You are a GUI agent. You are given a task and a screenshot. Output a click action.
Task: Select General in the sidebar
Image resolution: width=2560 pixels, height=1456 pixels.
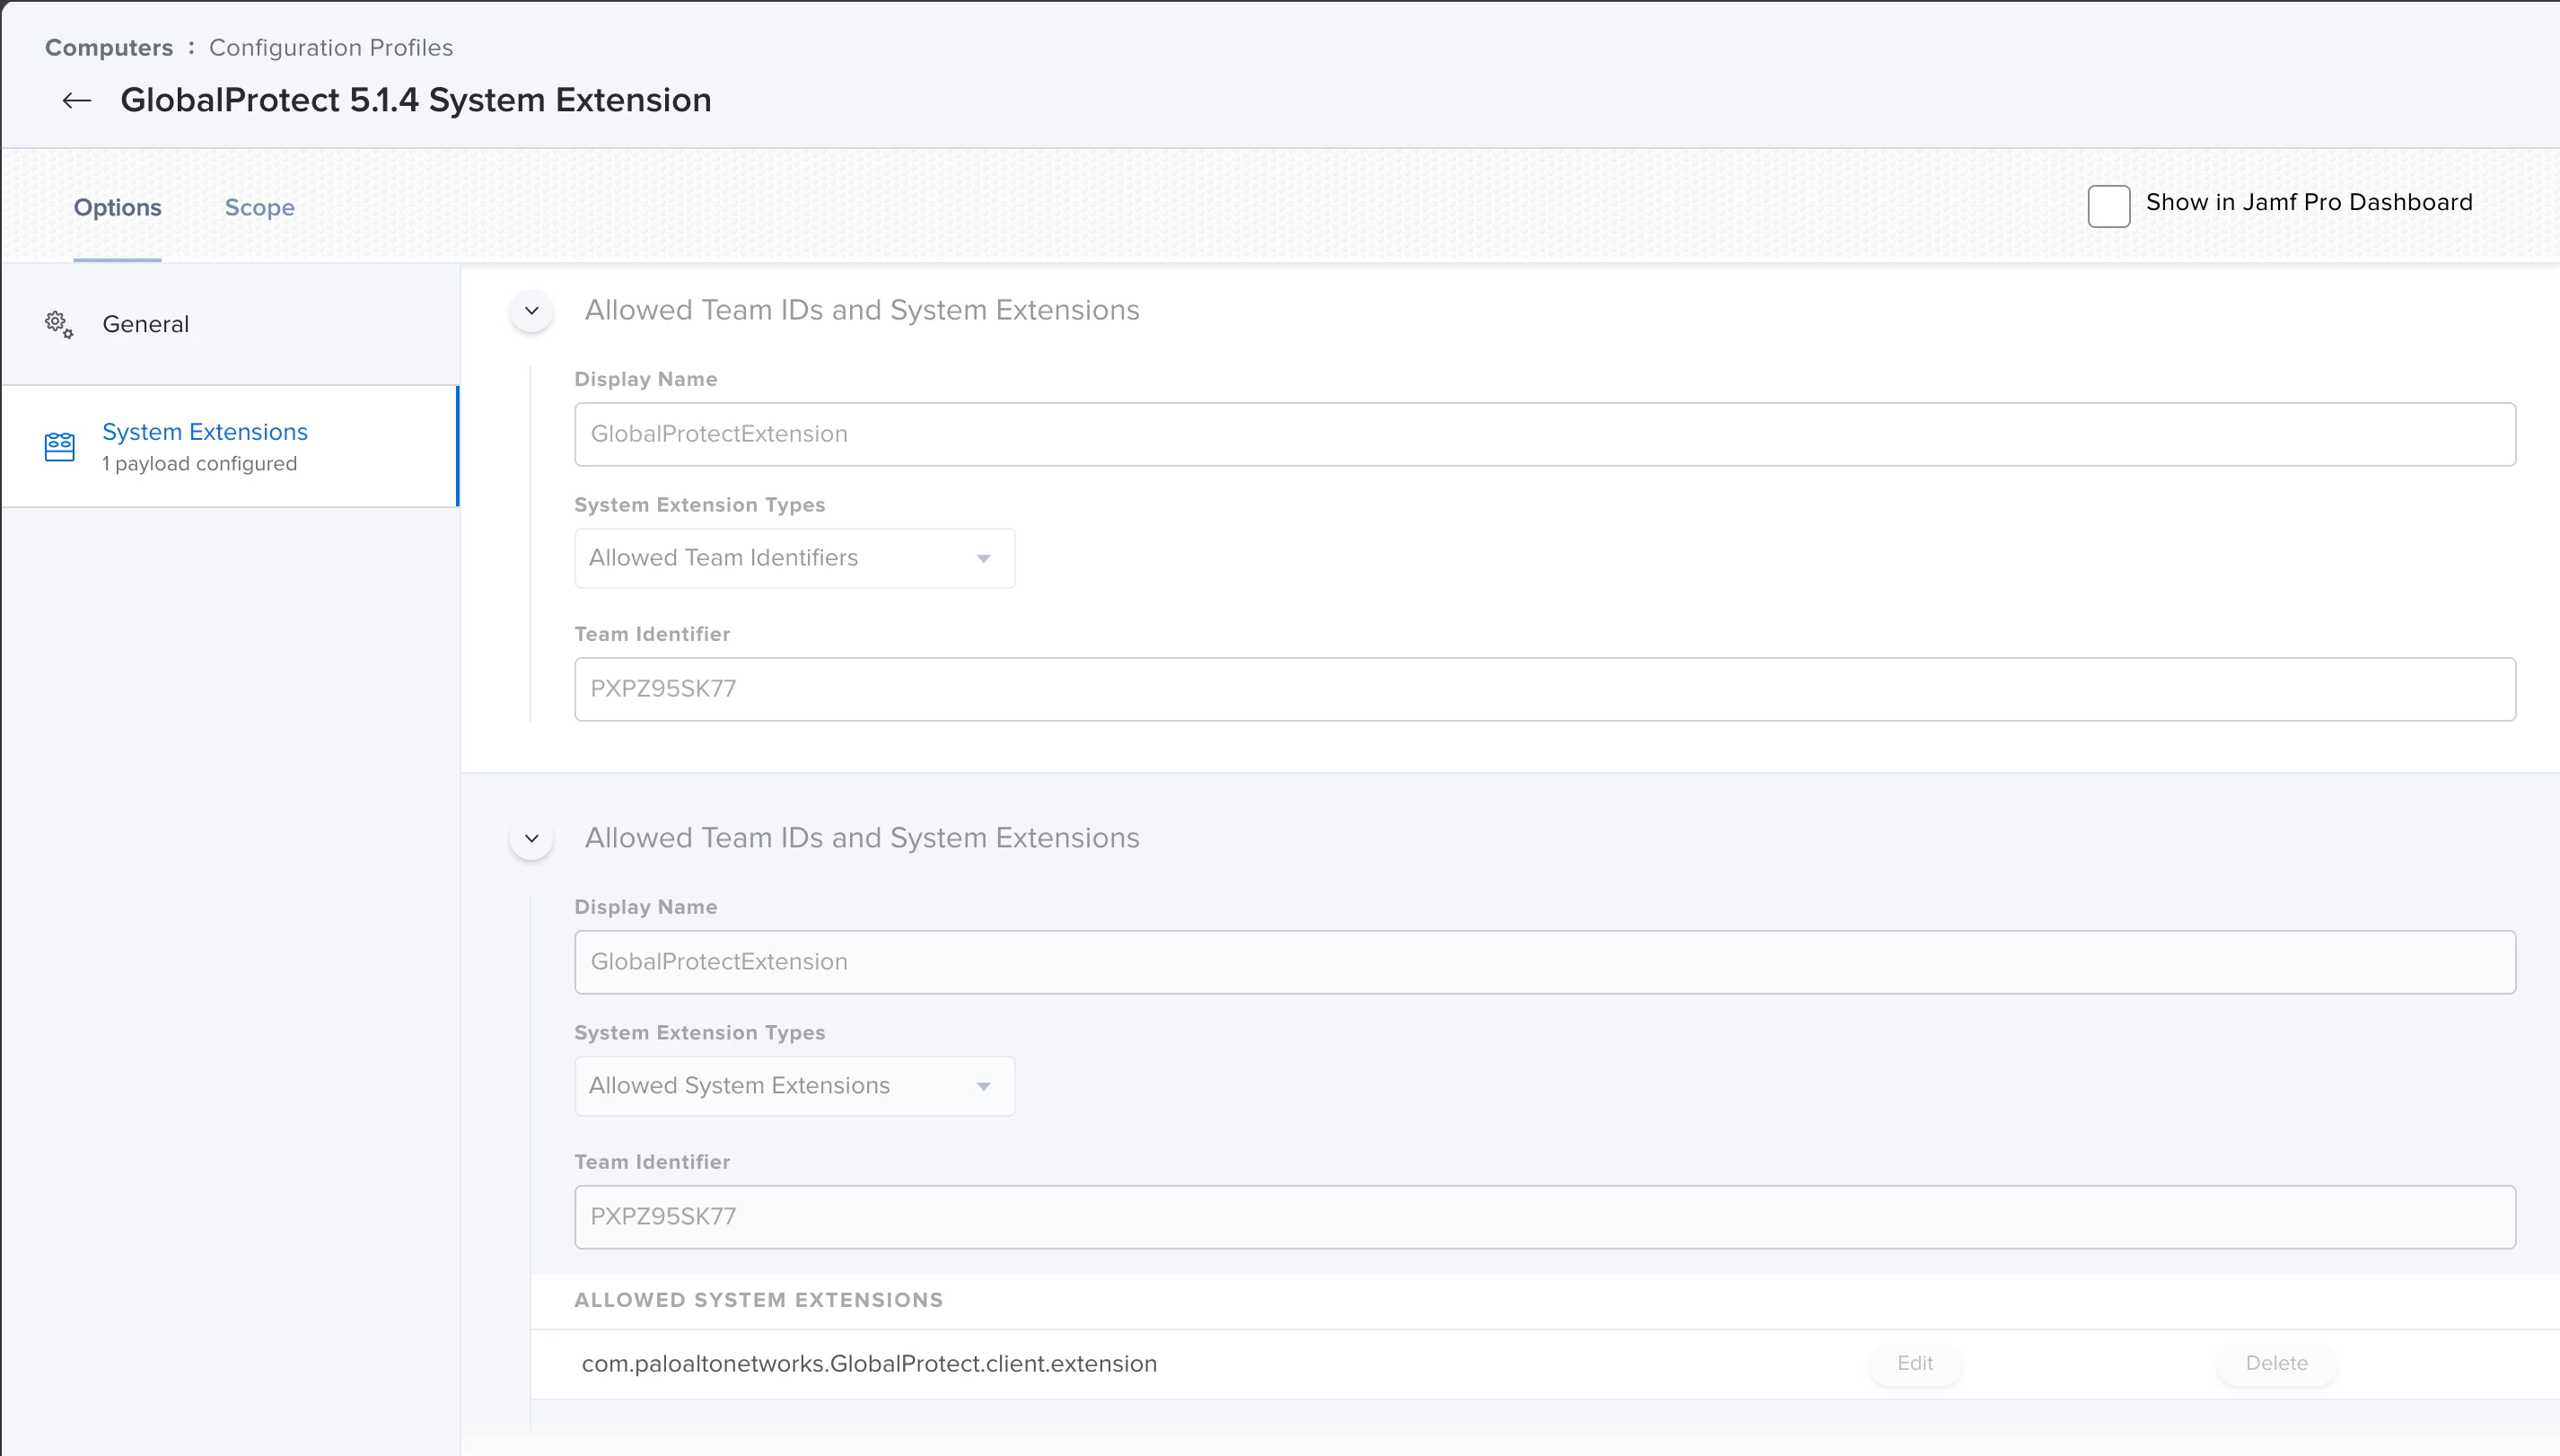pos(231,324)
